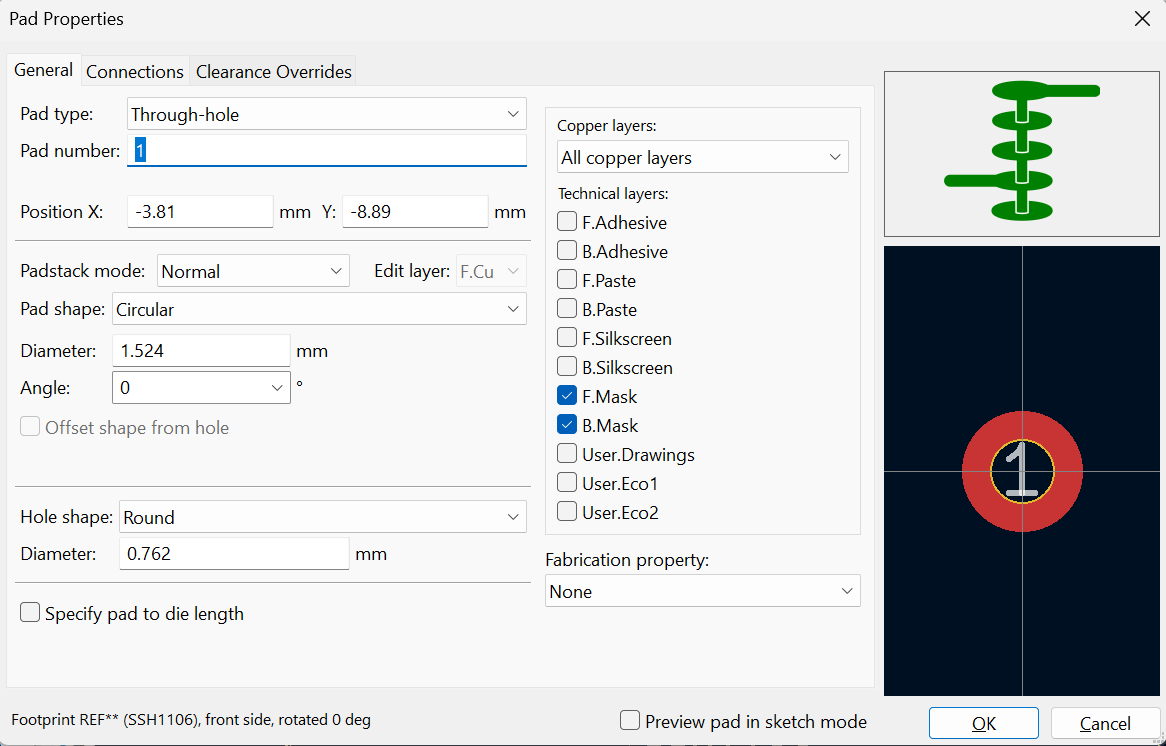This screenshot has width=1166, height=746.
Task: Open the Angle combo box
Action: pos(201,388)
